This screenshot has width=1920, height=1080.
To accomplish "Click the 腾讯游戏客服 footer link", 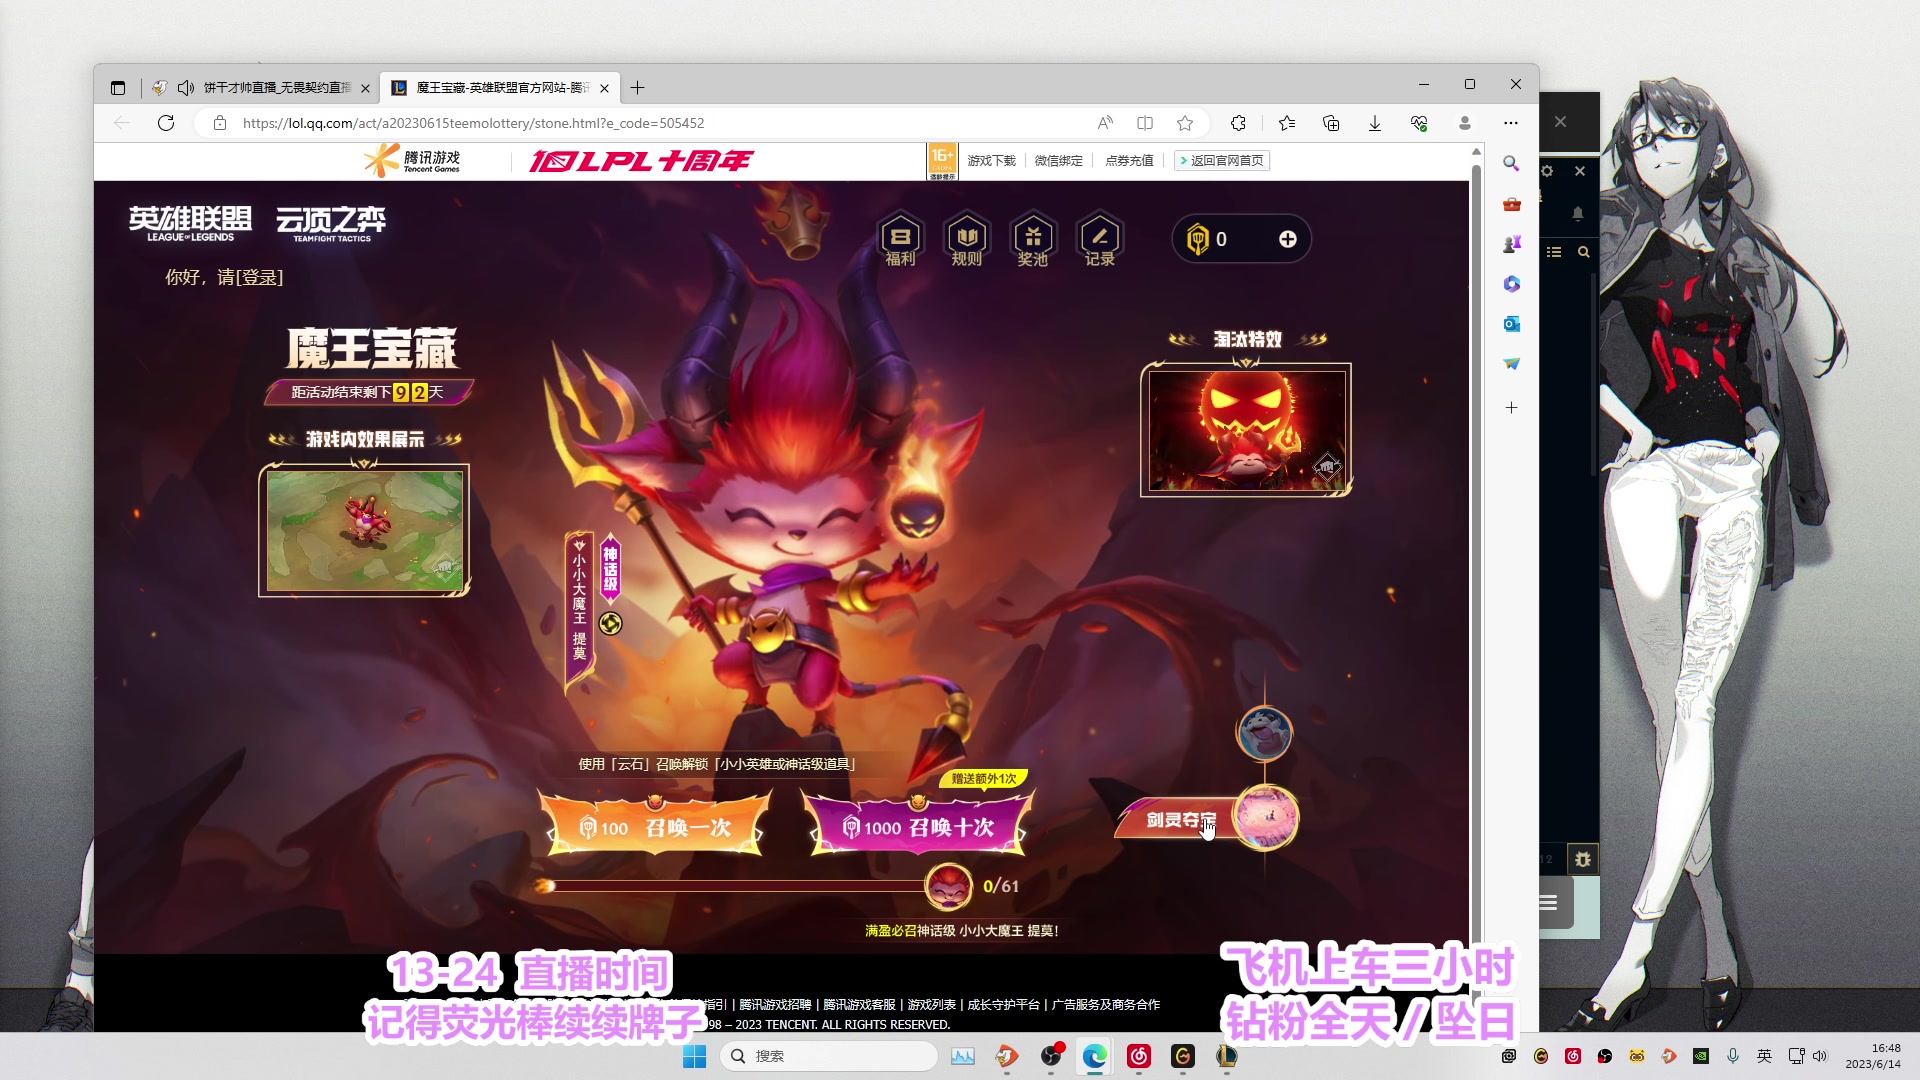I will 859,1004.
